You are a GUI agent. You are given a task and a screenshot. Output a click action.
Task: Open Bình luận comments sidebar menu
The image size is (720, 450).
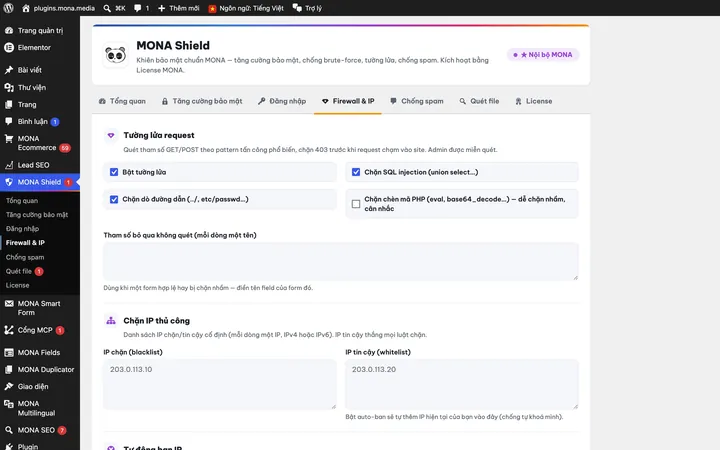(x=40, y=121)
